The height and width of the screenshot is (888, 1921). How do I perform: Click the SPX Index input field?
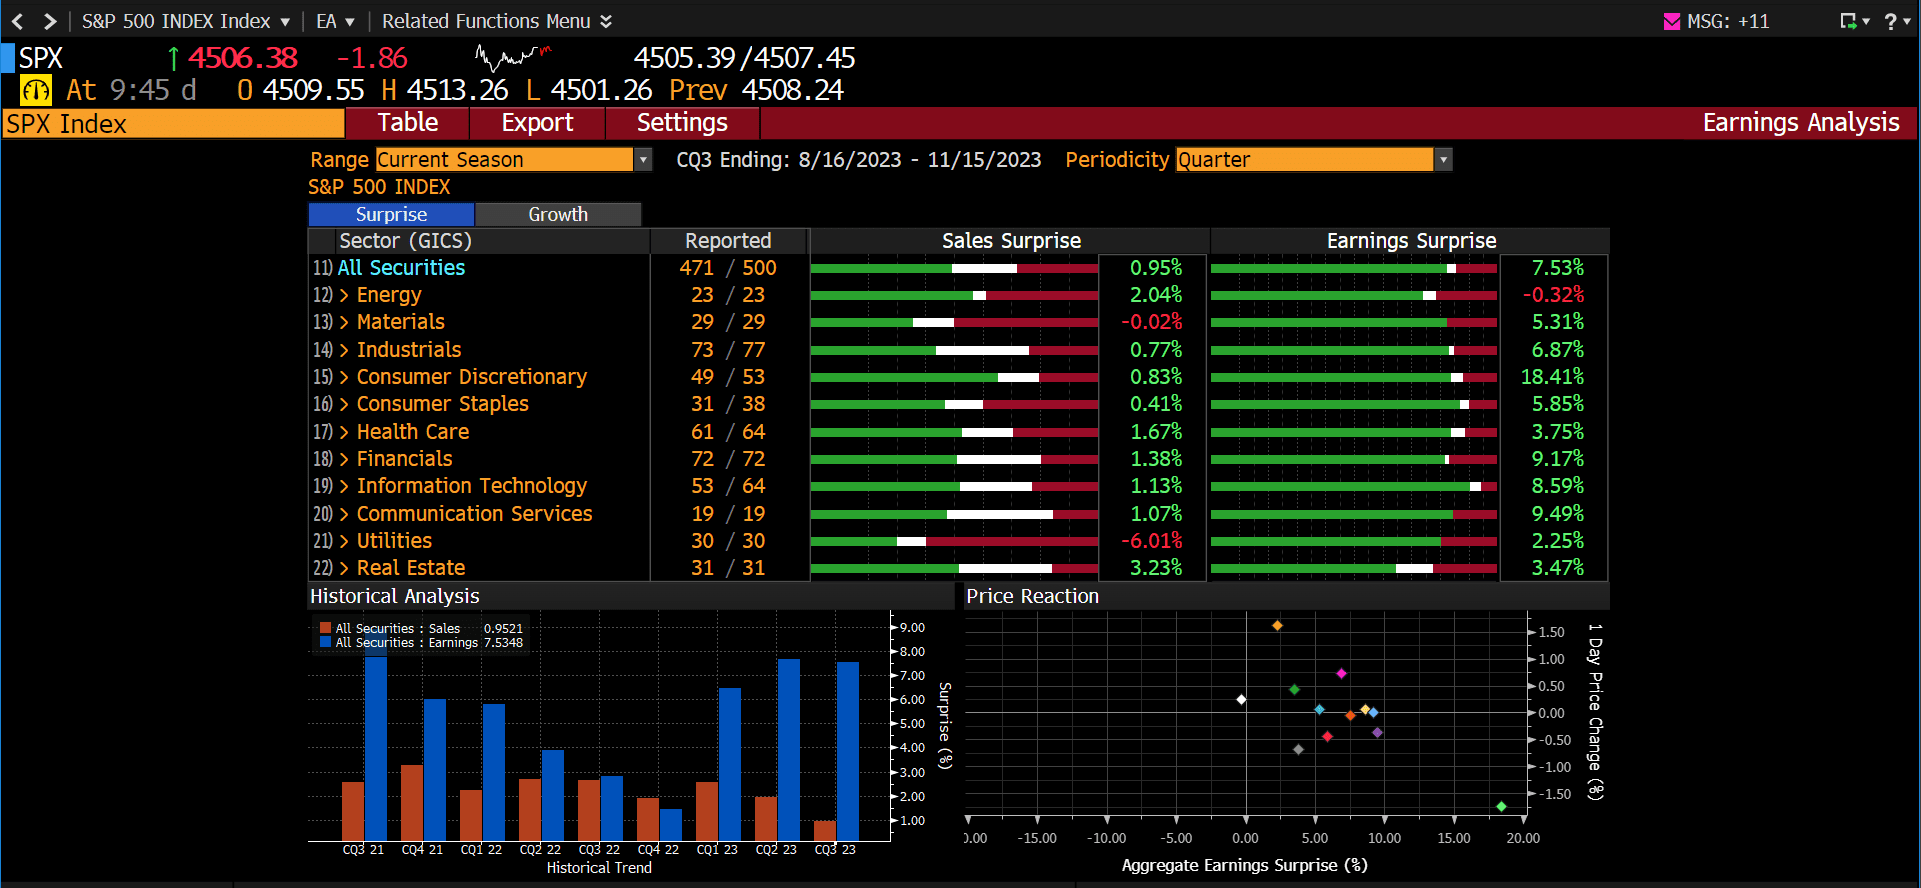[x=173, y=124]
